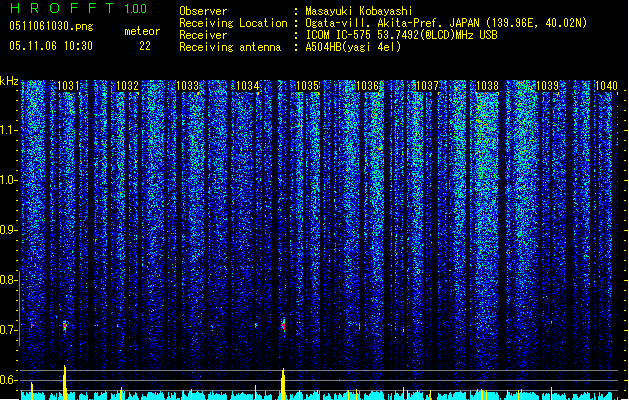The image size is (629, 400).
Task: Click the Receiving Location label
Action: (x=233, y=23)
